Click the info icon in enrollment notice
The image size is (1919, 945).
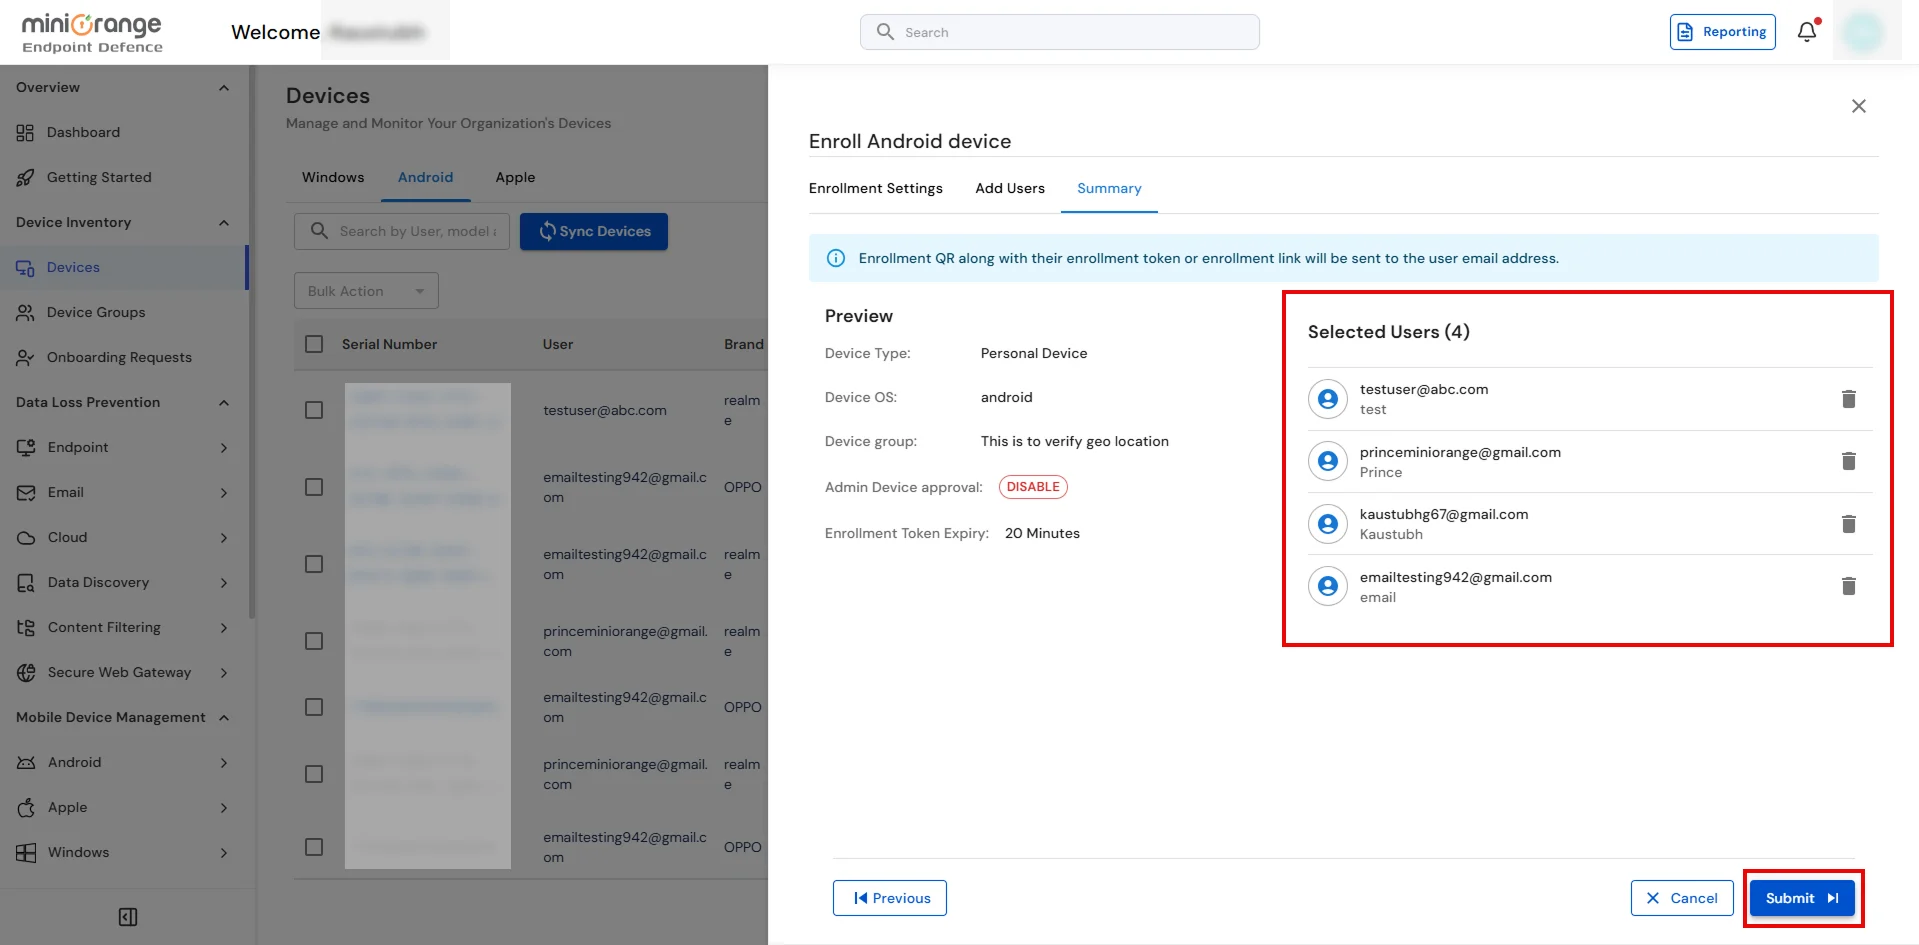(x=836, y=258)
